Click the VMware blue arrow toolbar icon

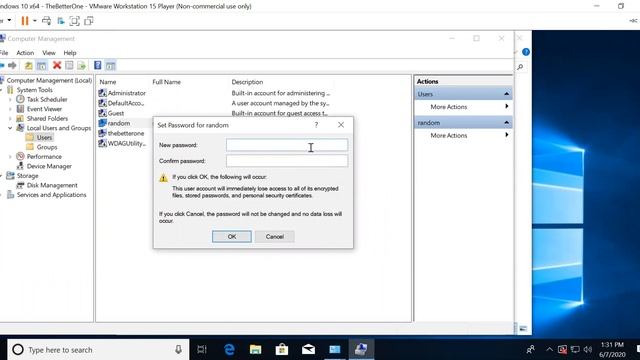pos(61,21)
